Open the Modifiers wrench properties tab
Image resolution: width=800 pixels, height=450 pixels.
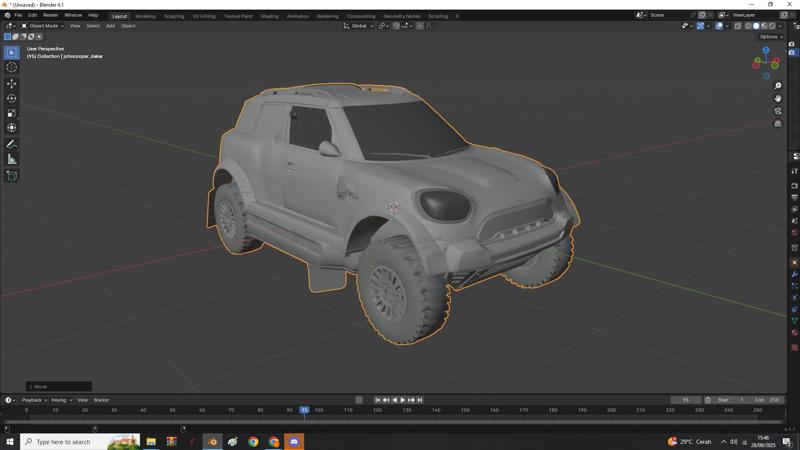click(794, 274)
